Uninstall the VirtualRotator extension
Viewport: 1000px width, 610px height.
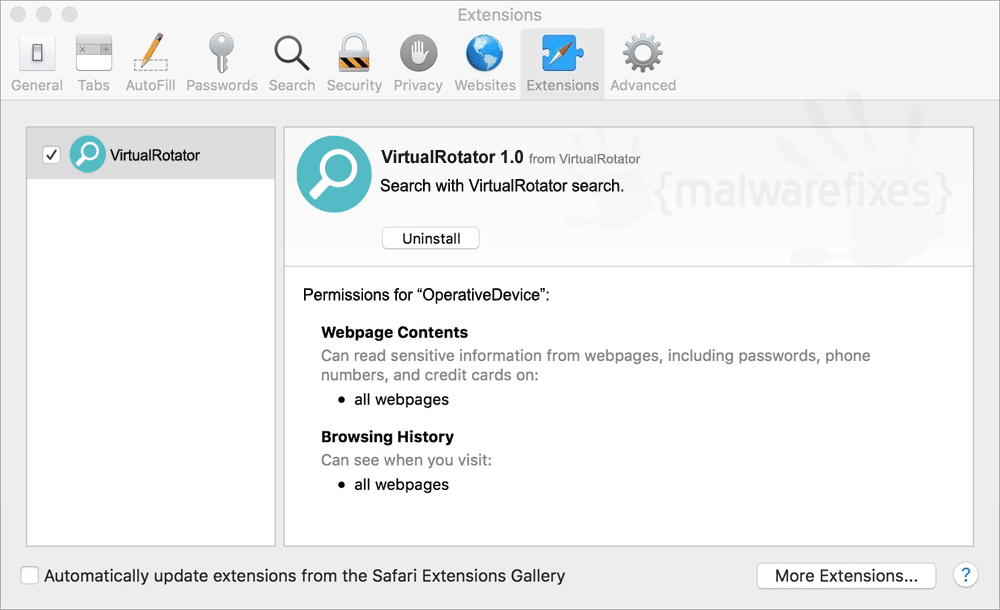(x=431, y=239)
